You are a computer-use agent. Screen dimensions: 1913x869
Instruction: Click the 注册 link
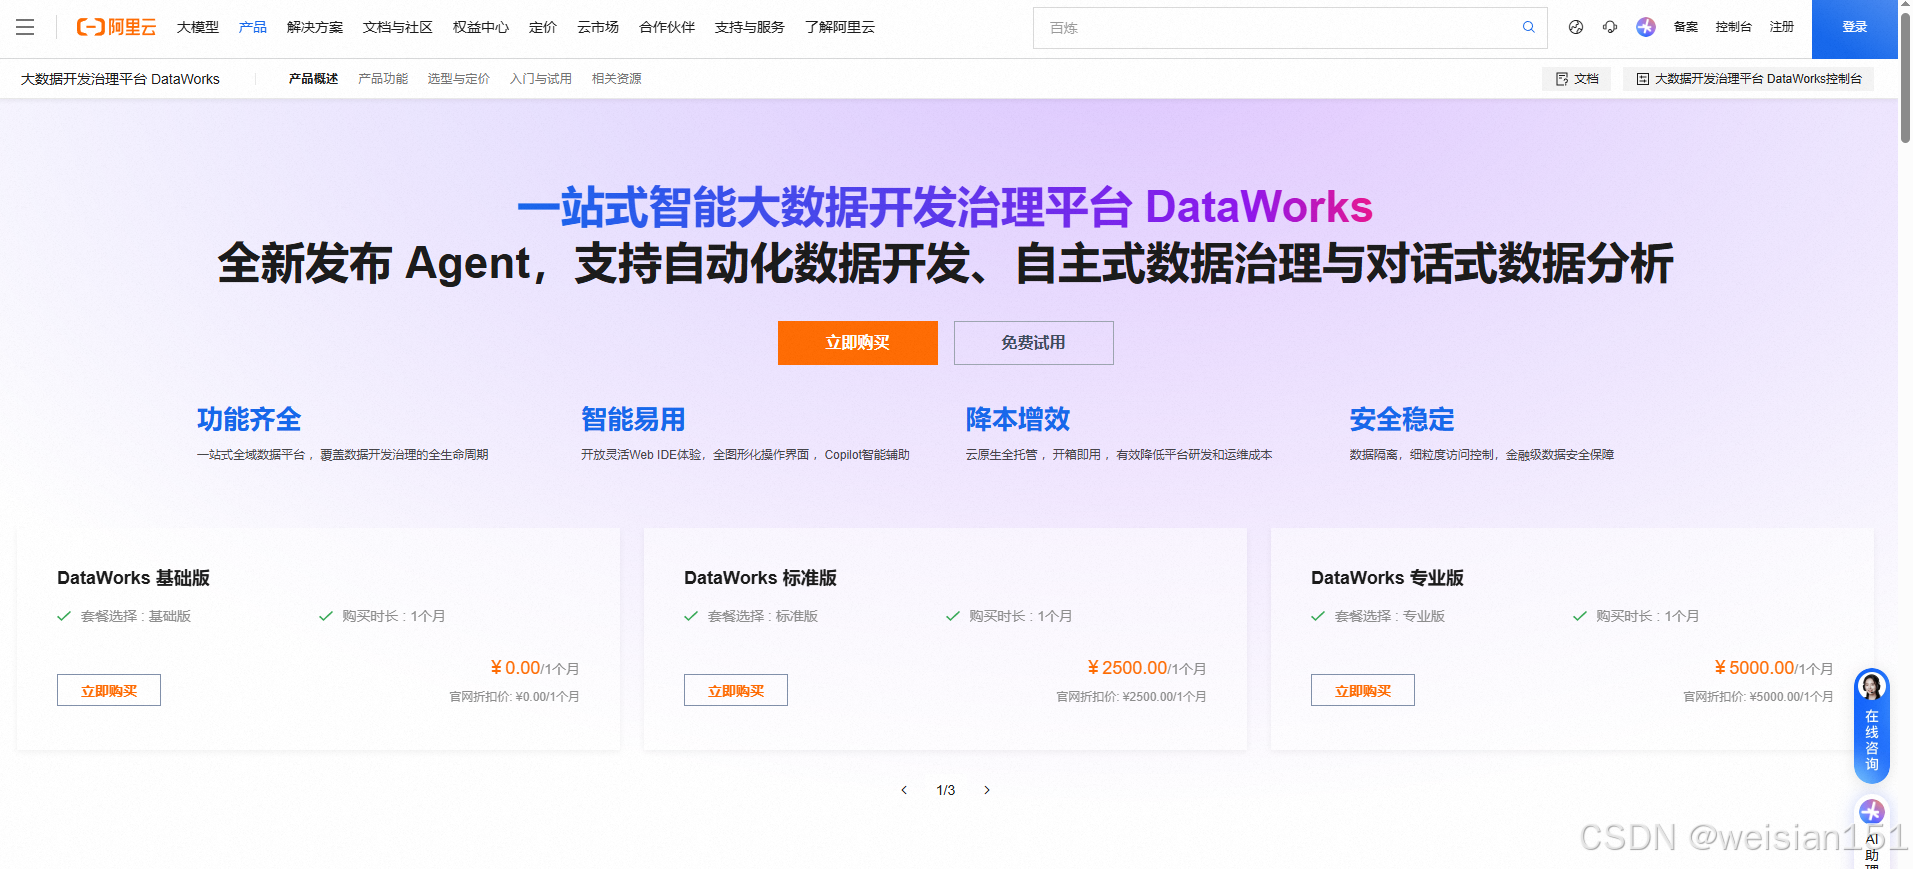1782,27
